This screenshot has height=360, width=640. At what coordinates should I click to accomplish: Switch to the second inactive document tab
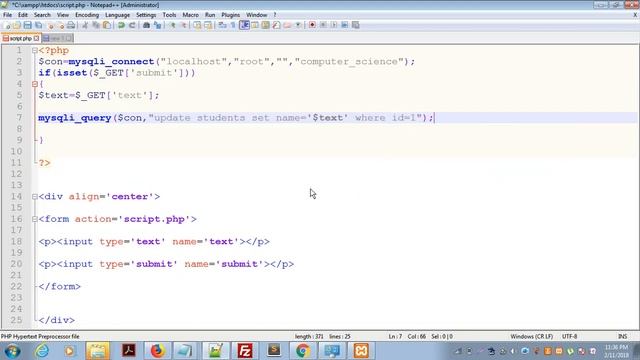click(x=57, y=38)
